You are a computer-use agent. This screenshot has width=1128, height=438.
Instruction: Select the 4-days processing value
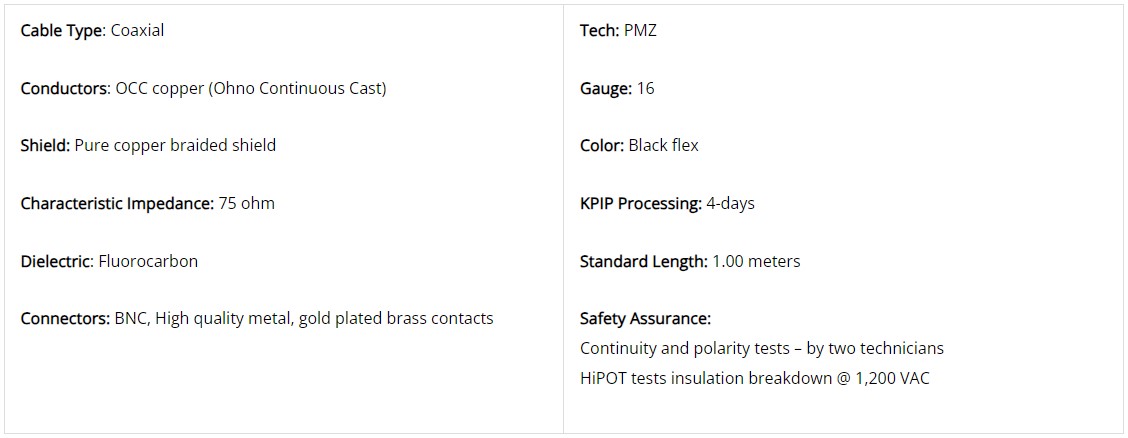(730, 203)
